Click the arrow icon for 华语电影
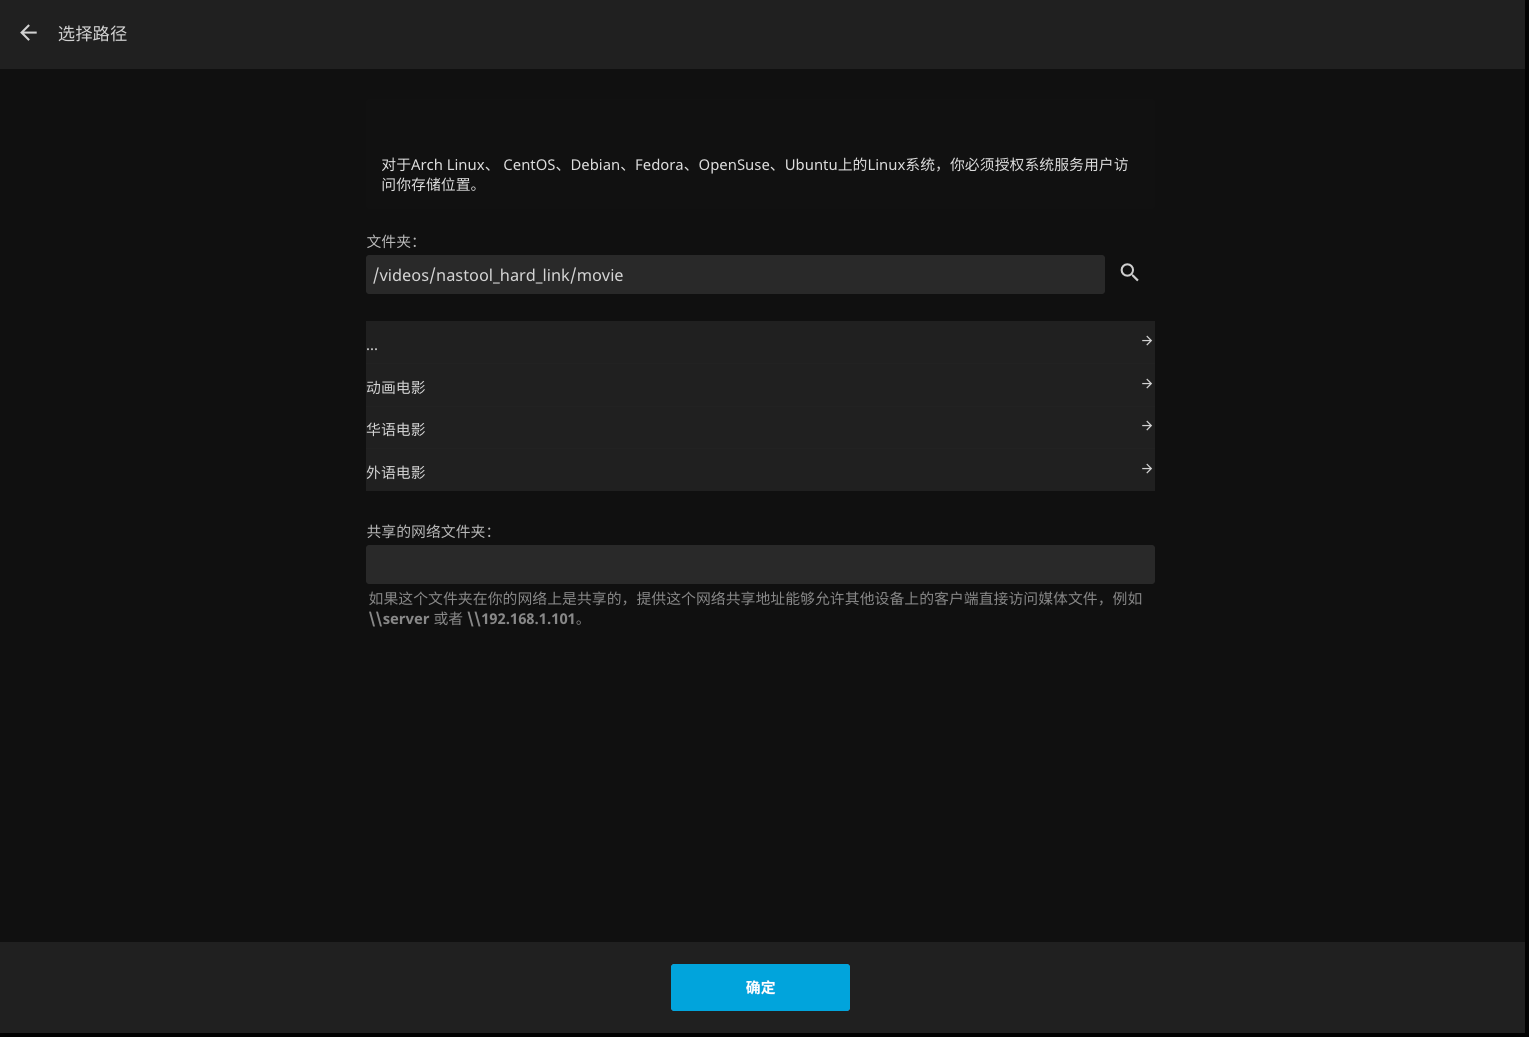Screen dimensions: 1529x1037 coord(1146,426)
